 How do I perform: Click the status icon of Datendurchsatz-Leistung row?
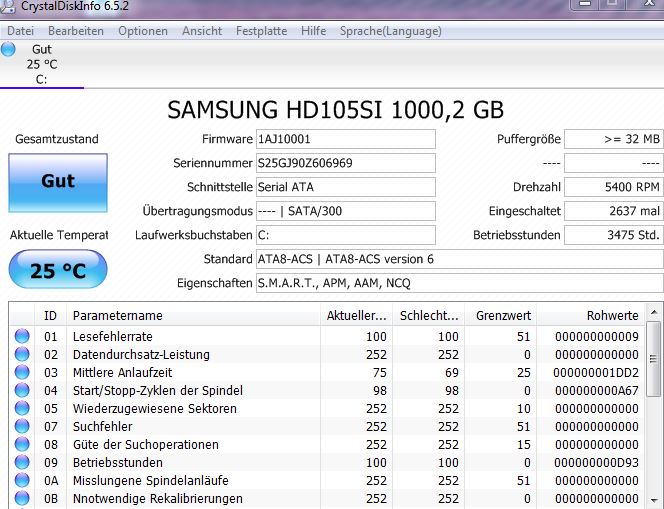tap(22, 354)
